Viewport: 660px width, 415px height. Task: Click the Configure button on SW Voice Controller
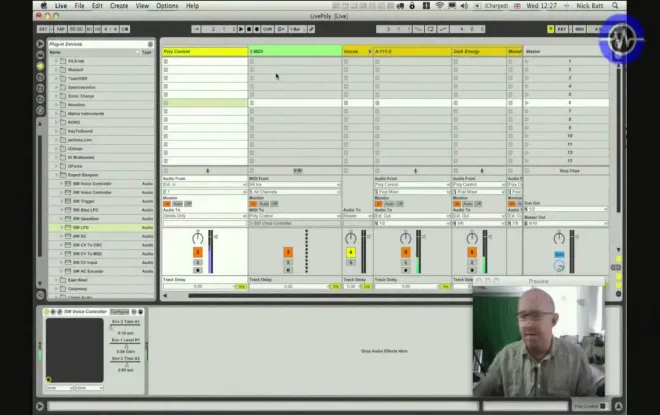point(120,312)
